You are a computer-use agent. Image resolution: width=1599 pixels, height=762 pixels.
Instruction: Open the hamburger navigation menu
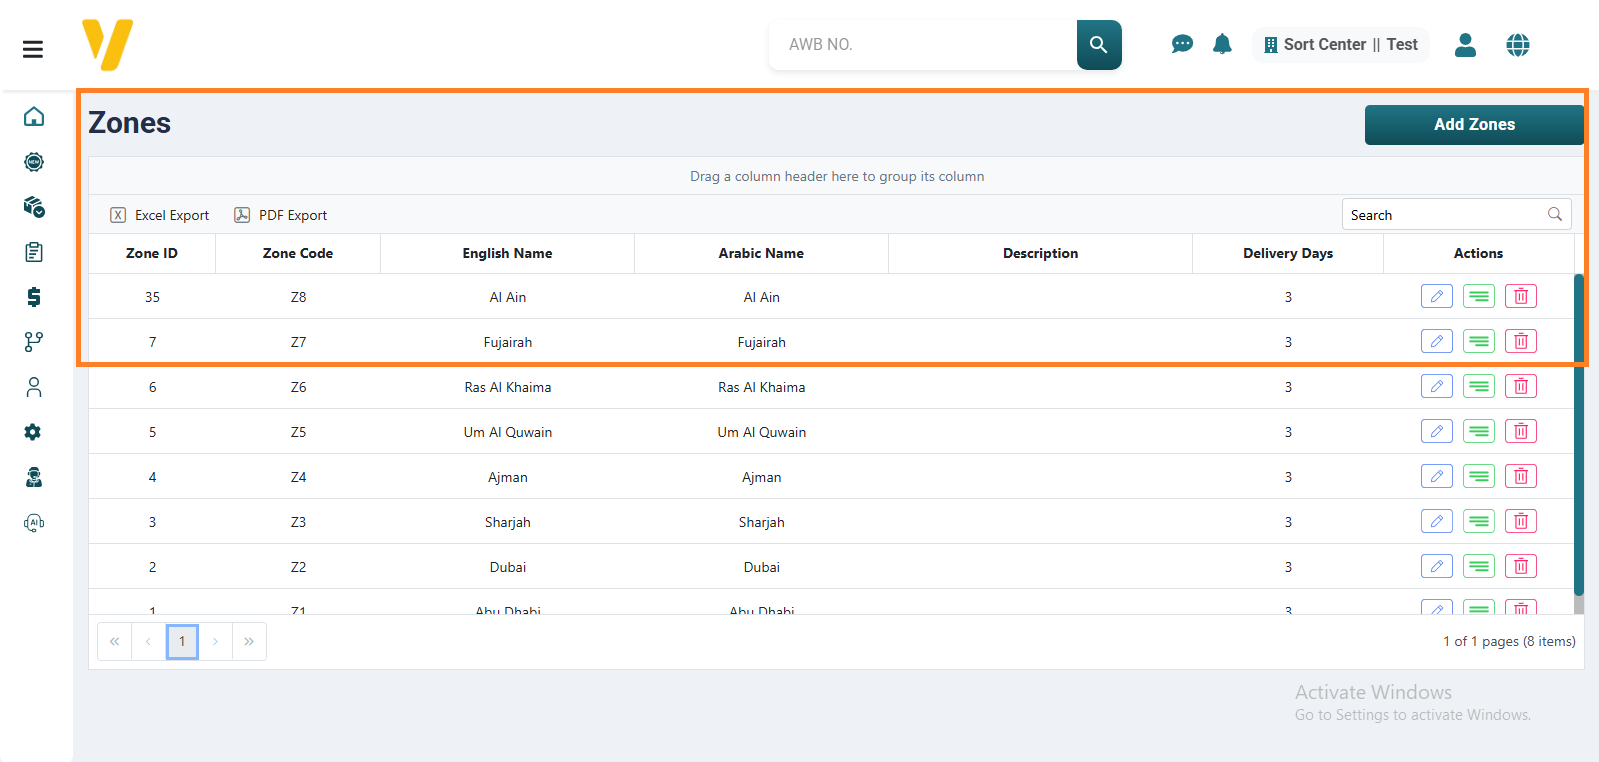click(33, 49)
